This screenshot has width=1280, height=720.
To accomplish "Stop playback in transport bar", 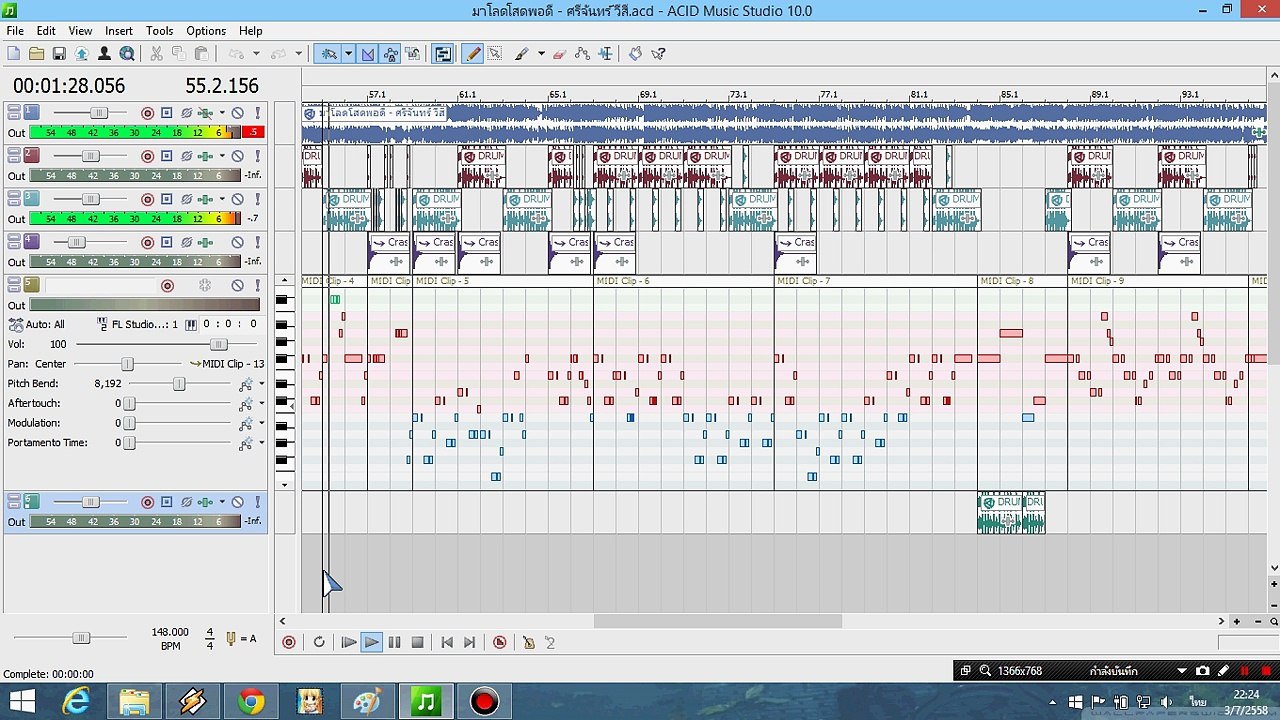I will [418, 642].
